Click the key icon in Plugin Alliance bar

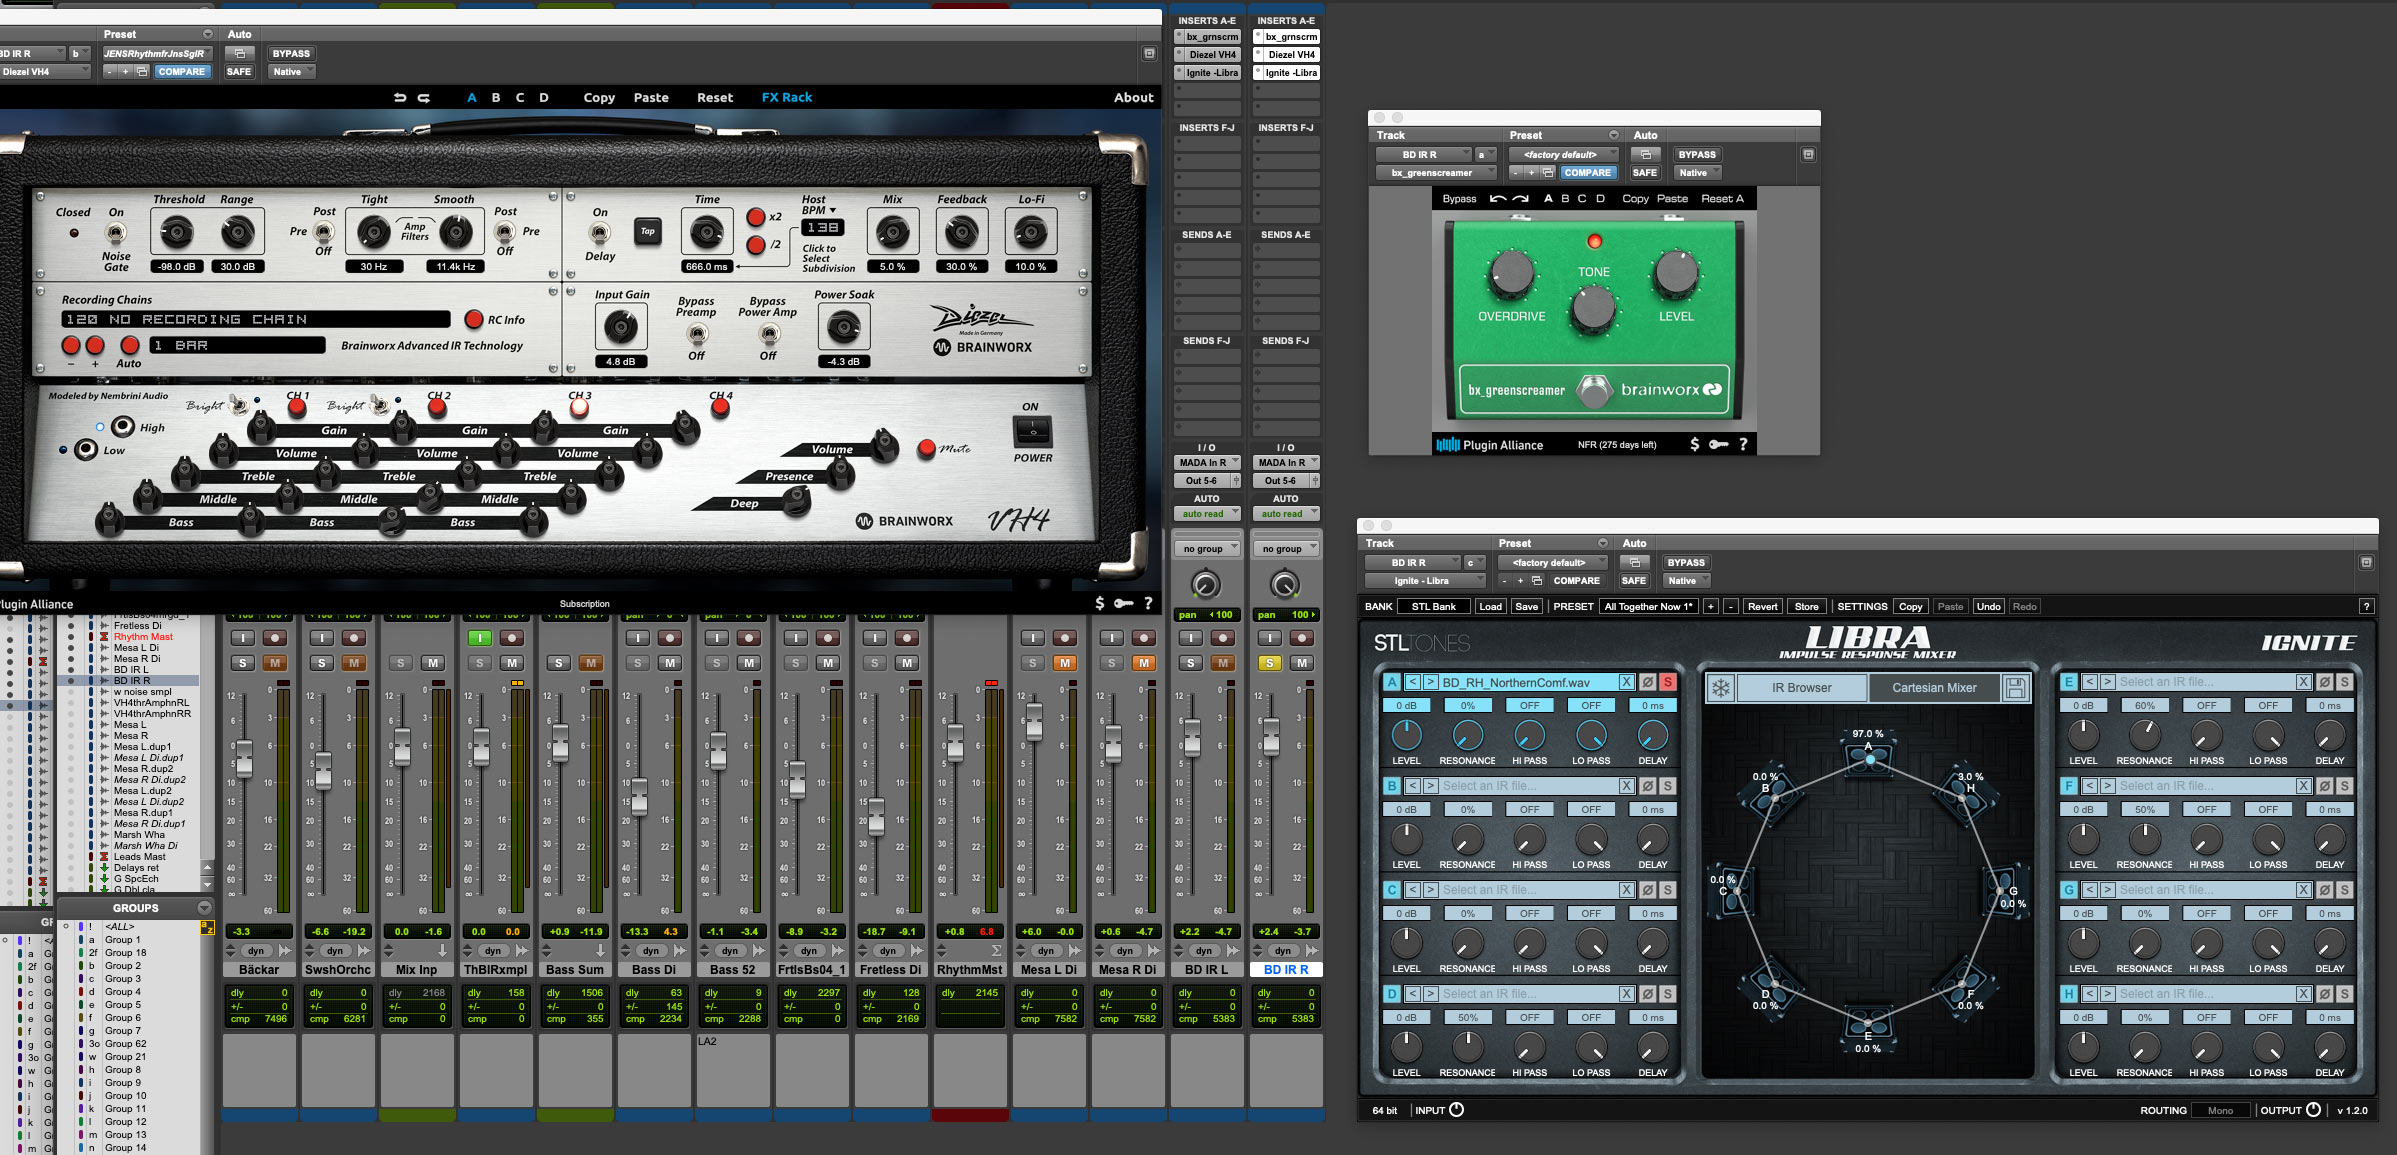(x=1719, y=445)
